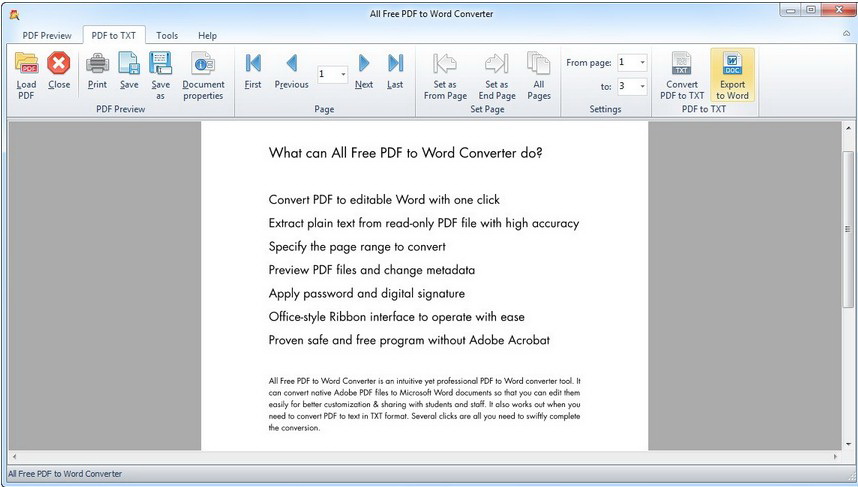The image size is (858, 487).
Task: Click the horizontal scrollbar left arrow
Action: 14,456
